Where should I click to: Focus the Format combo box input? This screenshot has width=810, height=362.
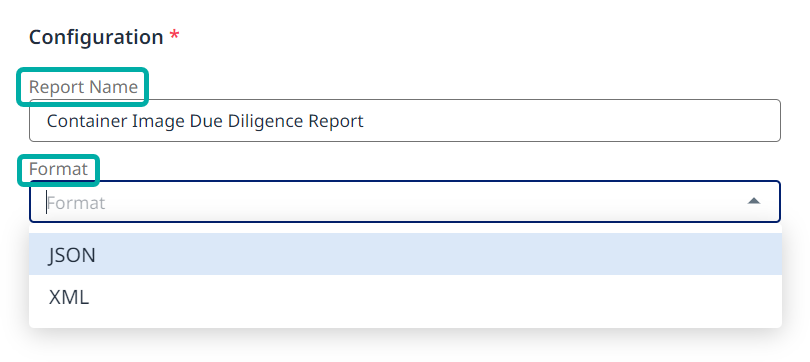click(404, 201)
